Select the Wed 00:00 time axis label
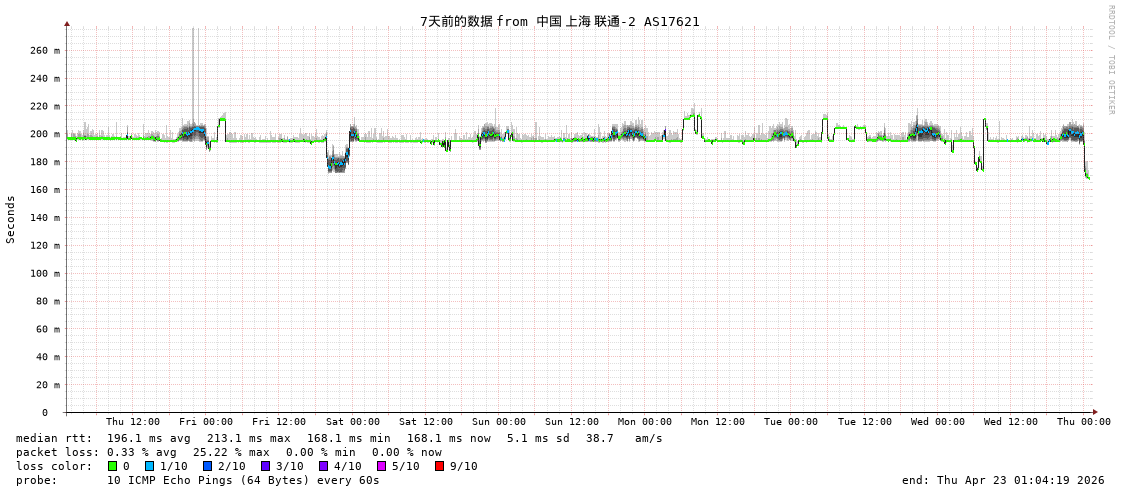This screenshot has width=1121, height=494. pyautogui.click(x=937, y=422)
